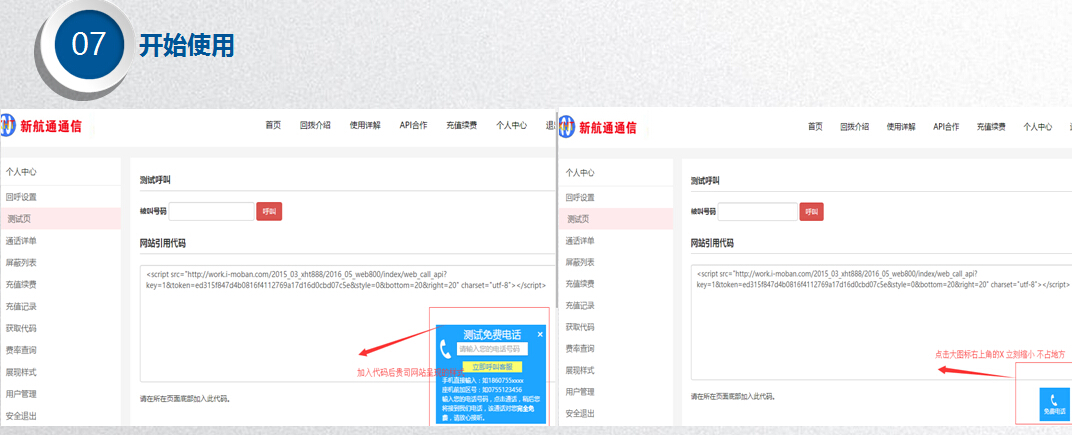The image size is (1072, 435).
Task: Open 使用详解 in right screenshot navigation
Action: [x=901, y=127]
